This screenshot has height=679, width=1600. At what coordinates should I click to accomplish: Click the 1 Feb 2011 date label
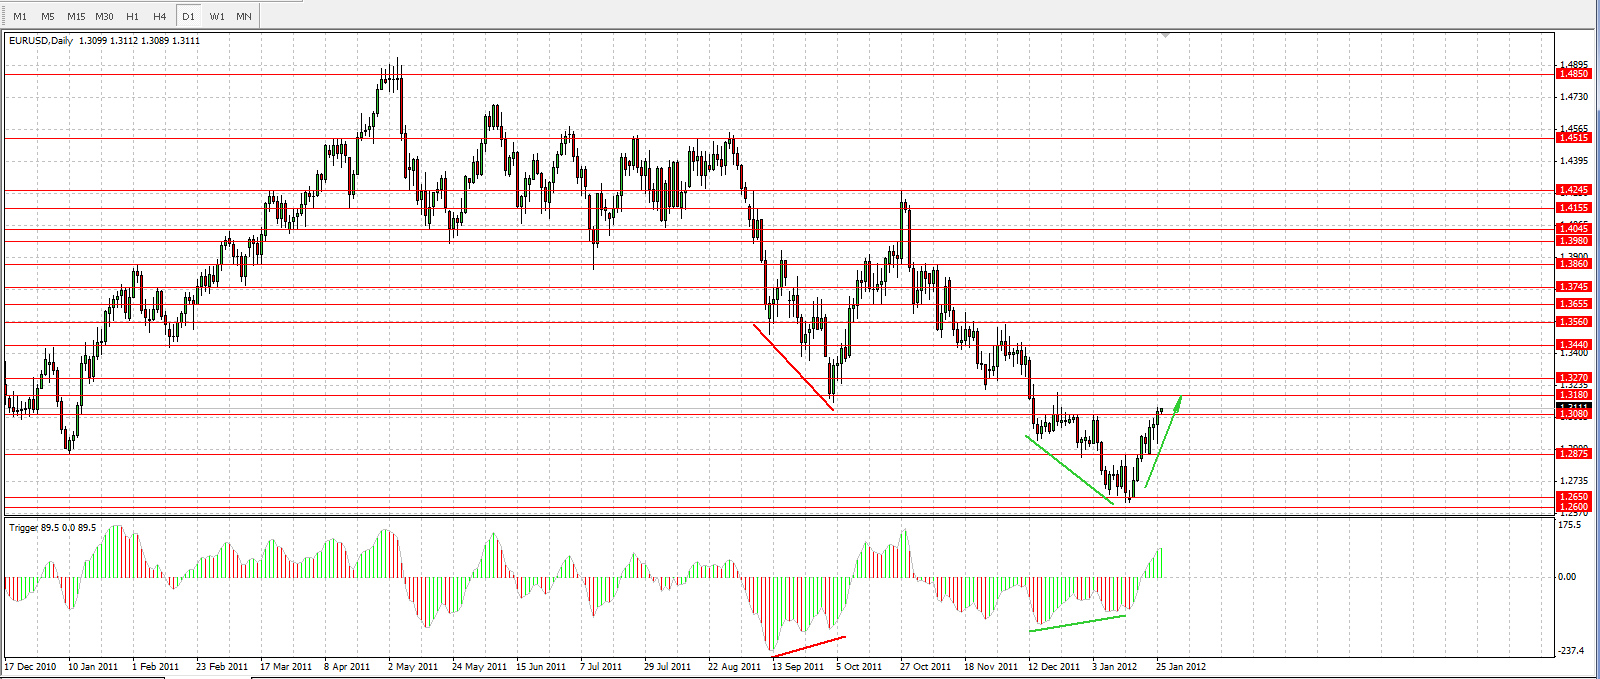pyautogui.click(x=156, y=667)
